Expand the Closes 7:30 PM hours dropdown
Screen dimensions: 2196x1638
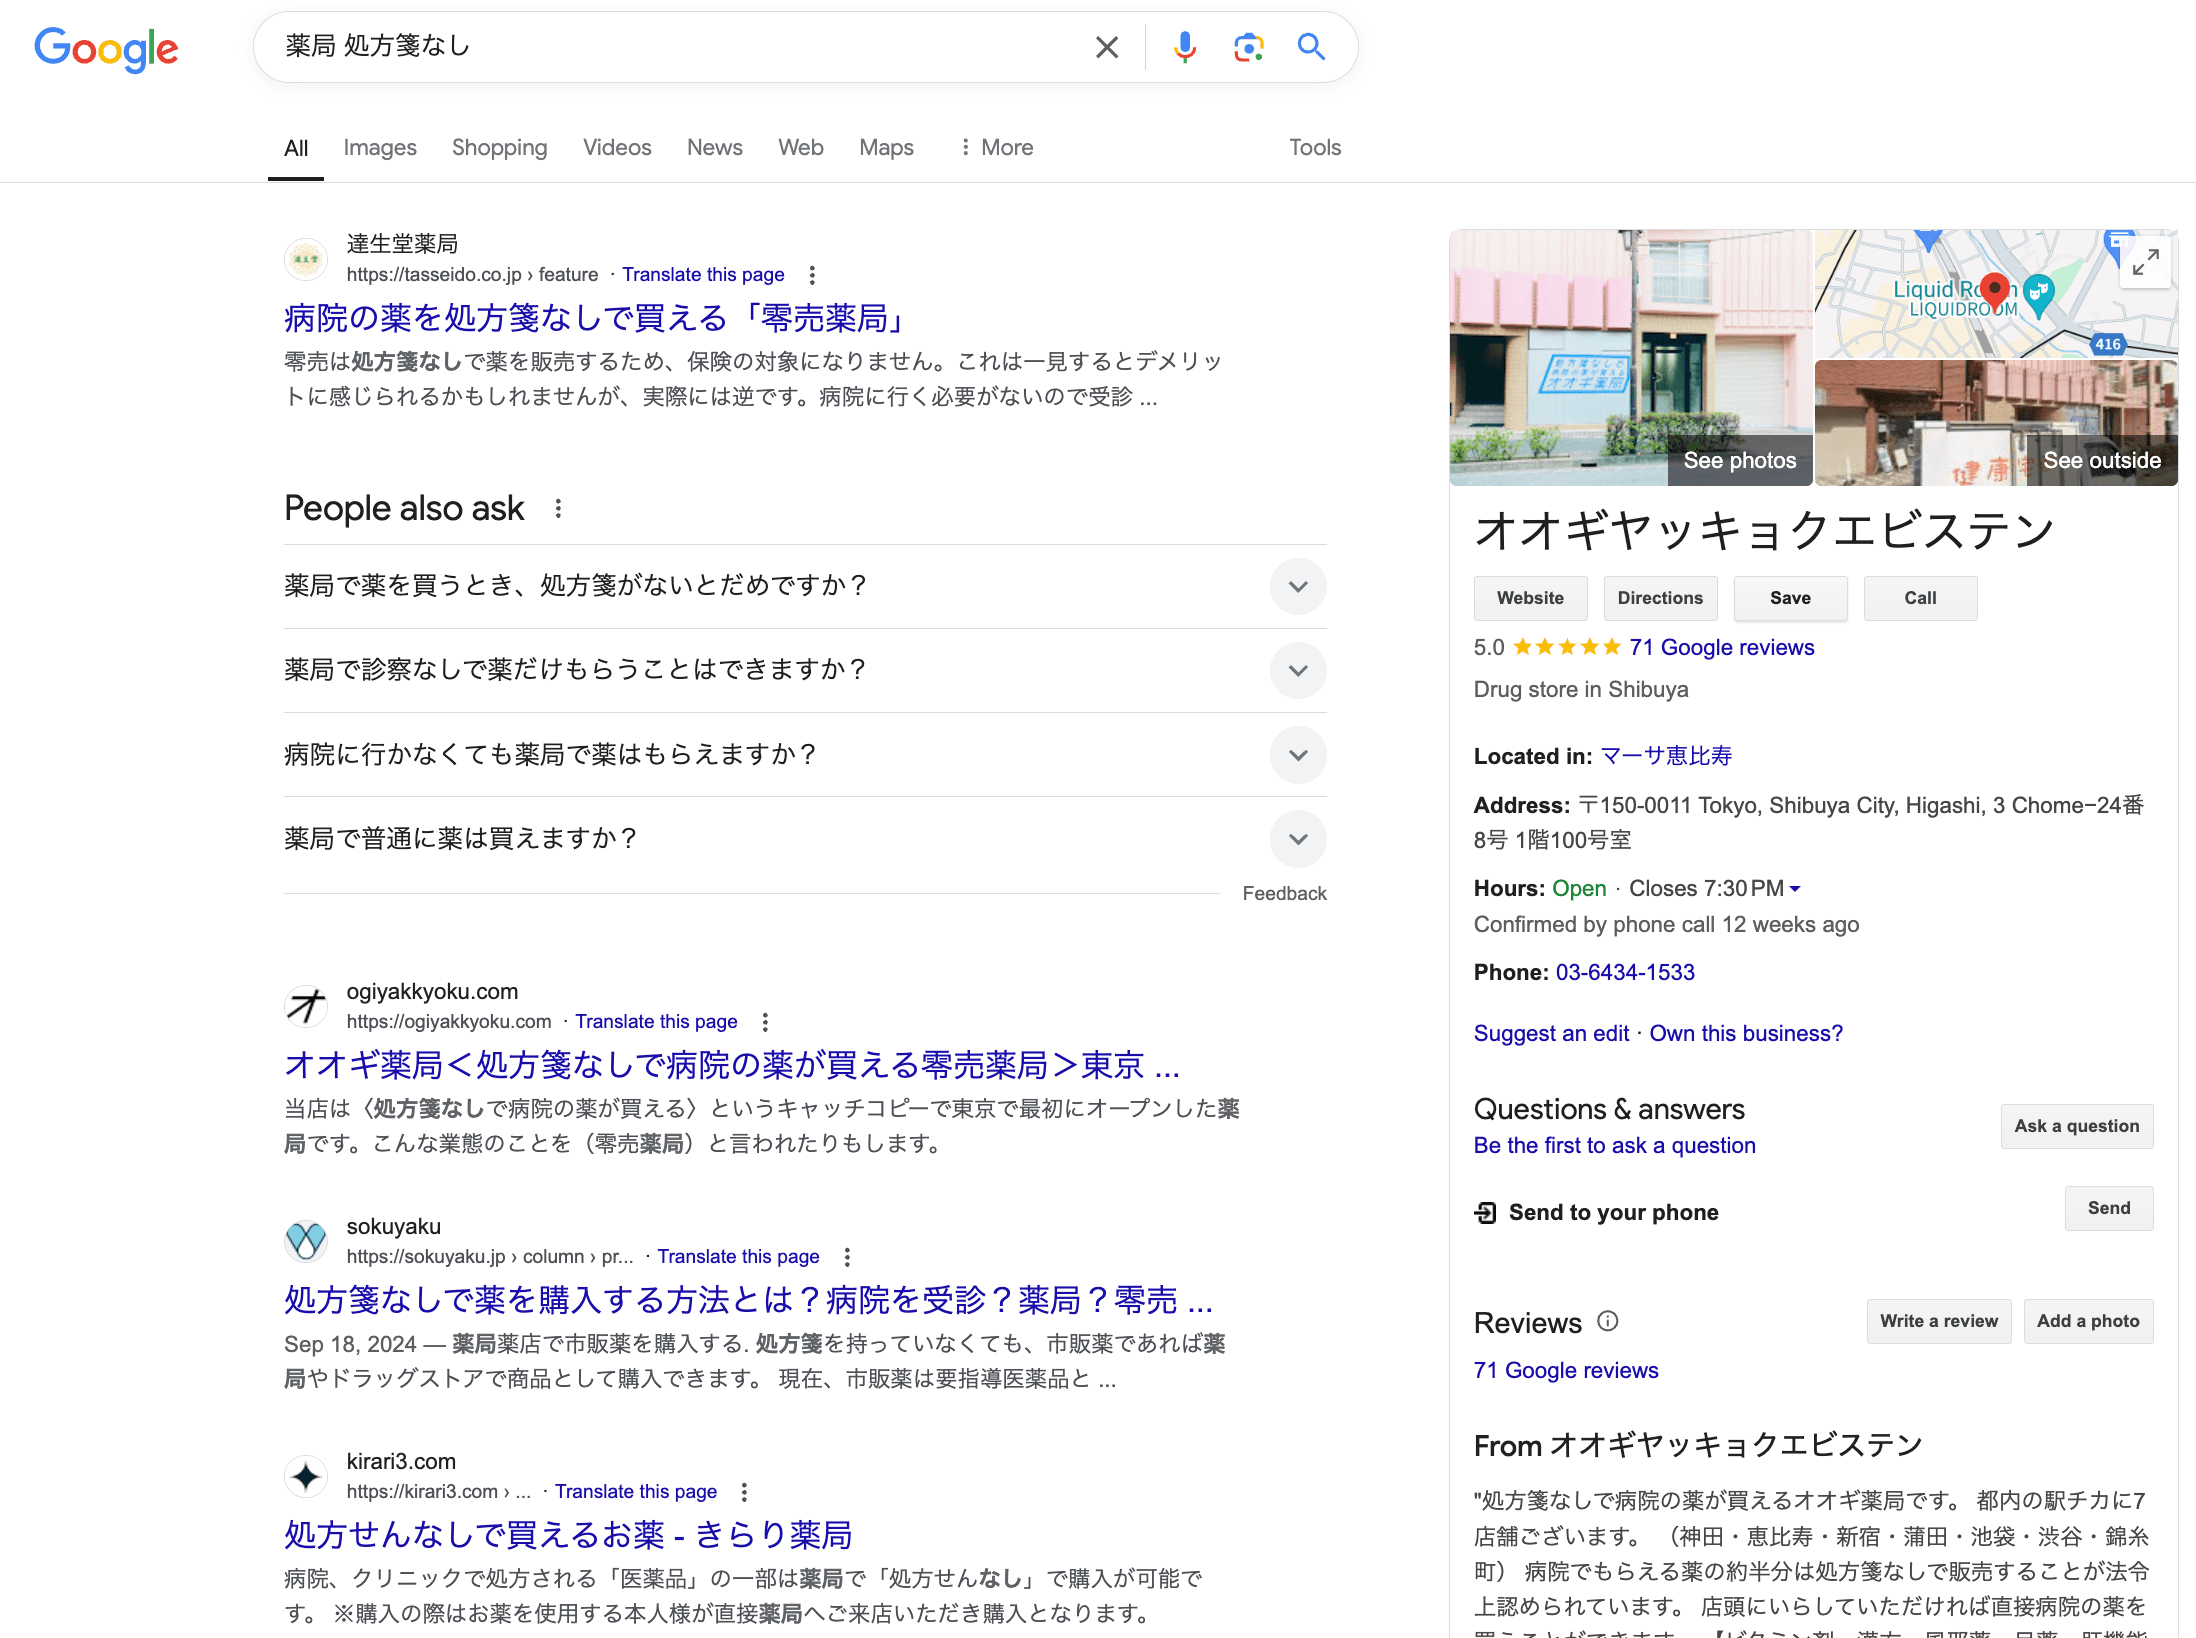click(1795, 889)
